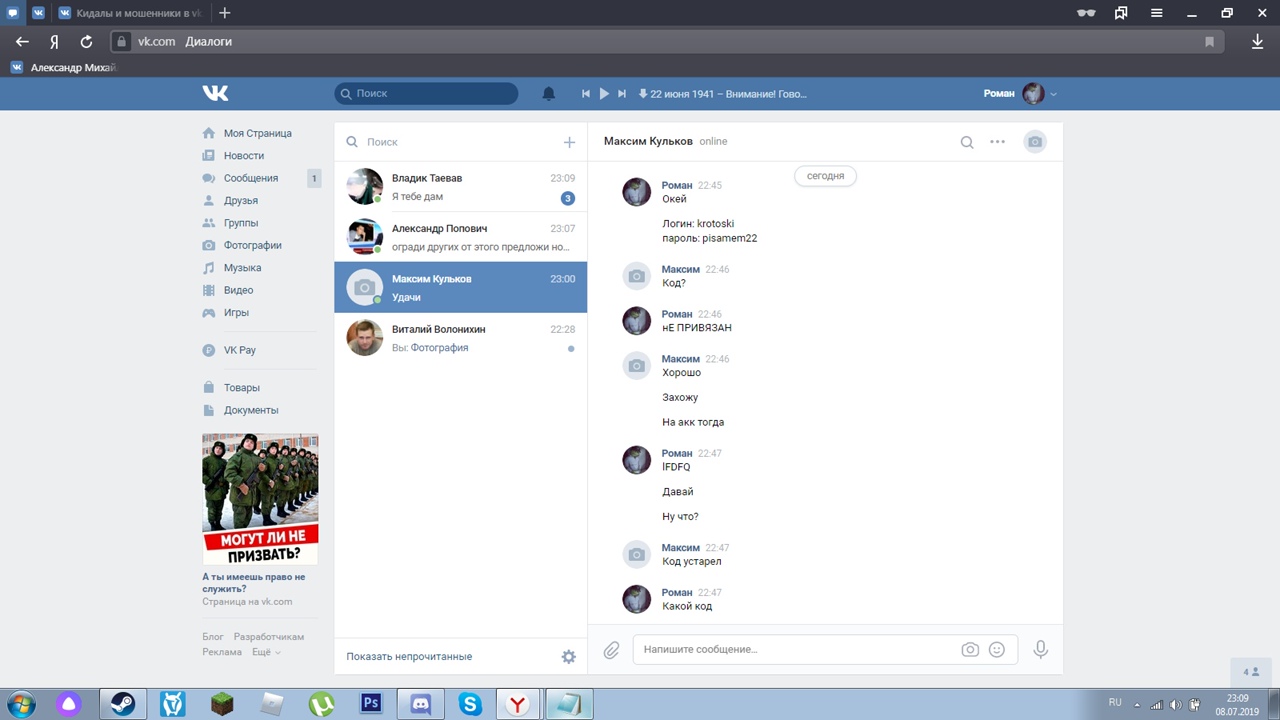The height and width of the screenshot is (720, 1280).
Task: Open dialog settings gear icon
Action: click(568, 657)
